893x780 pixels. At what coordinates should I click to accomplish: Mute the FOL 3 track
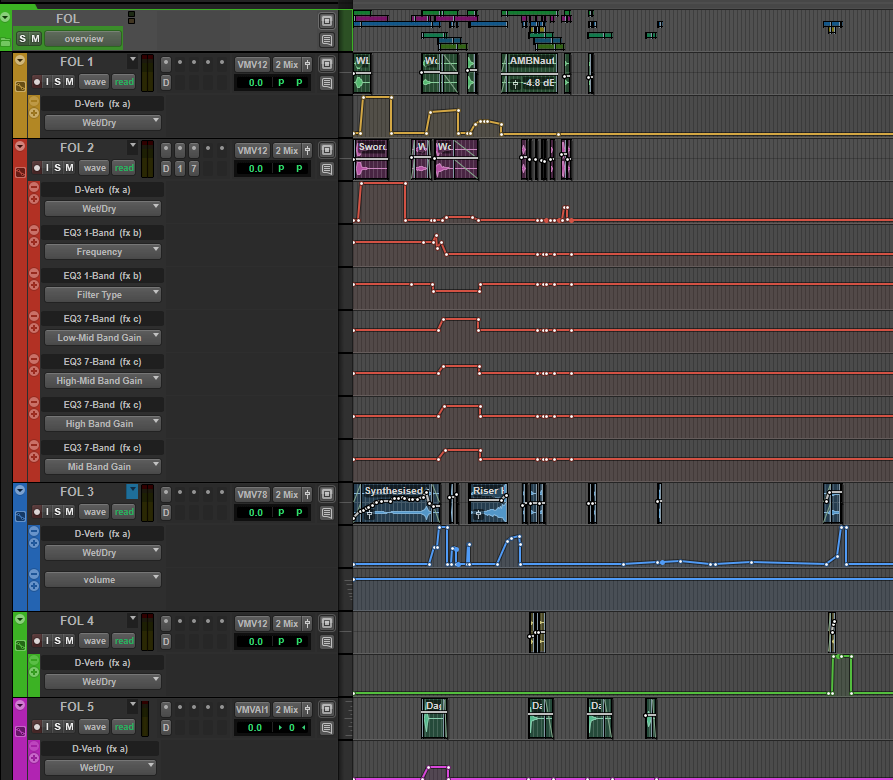[x=69, y=512]
